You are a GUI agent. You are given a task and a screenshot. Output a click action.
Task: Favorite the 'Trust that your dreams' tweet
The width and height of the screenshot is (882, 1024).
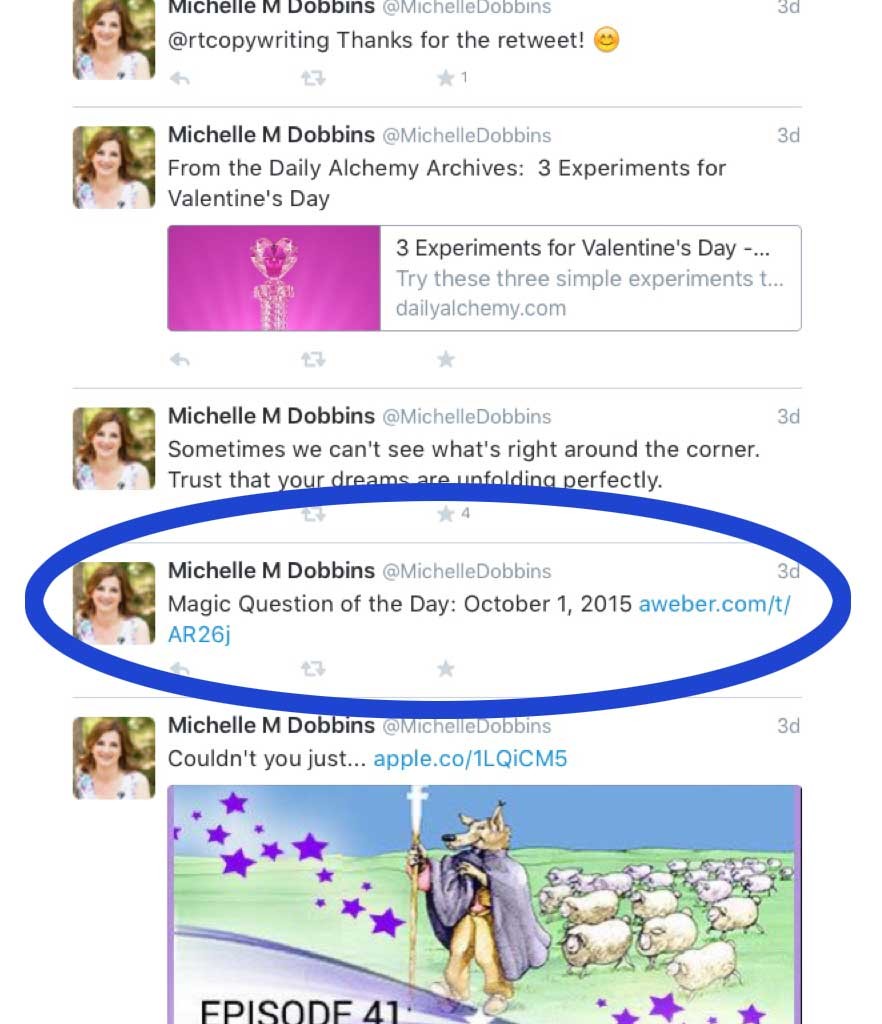coord(446,514)
